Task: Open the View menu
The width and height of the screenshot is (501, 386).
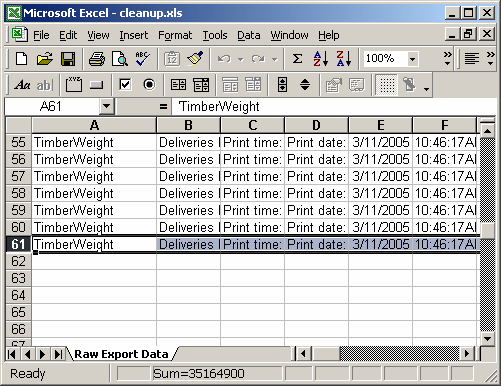Action: [x=98, y=35]
